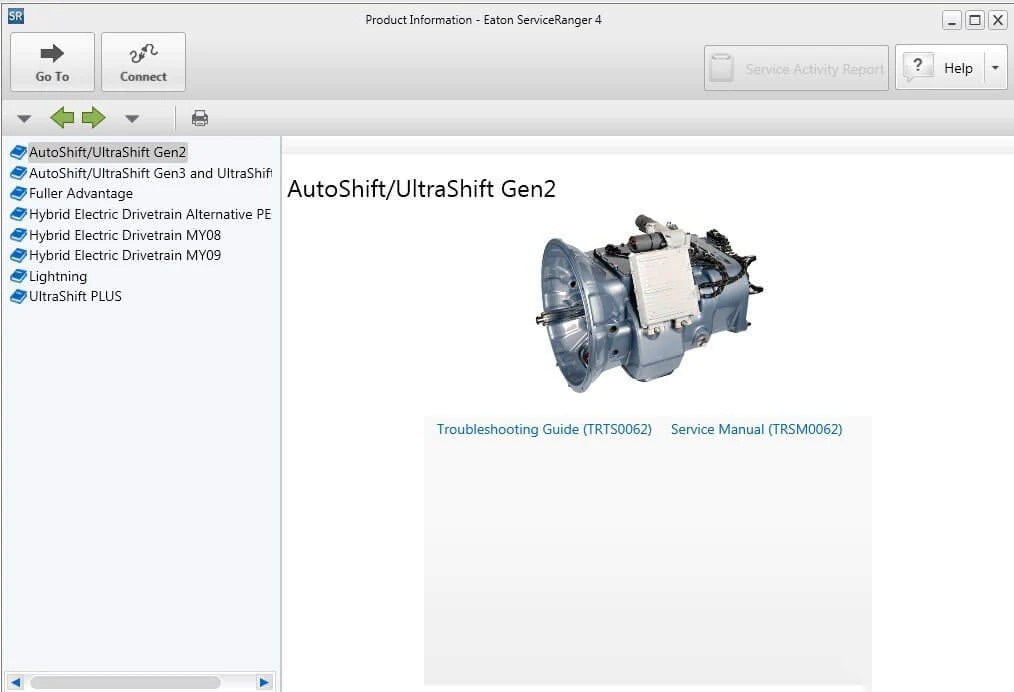Viewport: 1014px width, 692px height.
Task: Click the book icon beside UltraShift PLUS
Action: [18, 297]
